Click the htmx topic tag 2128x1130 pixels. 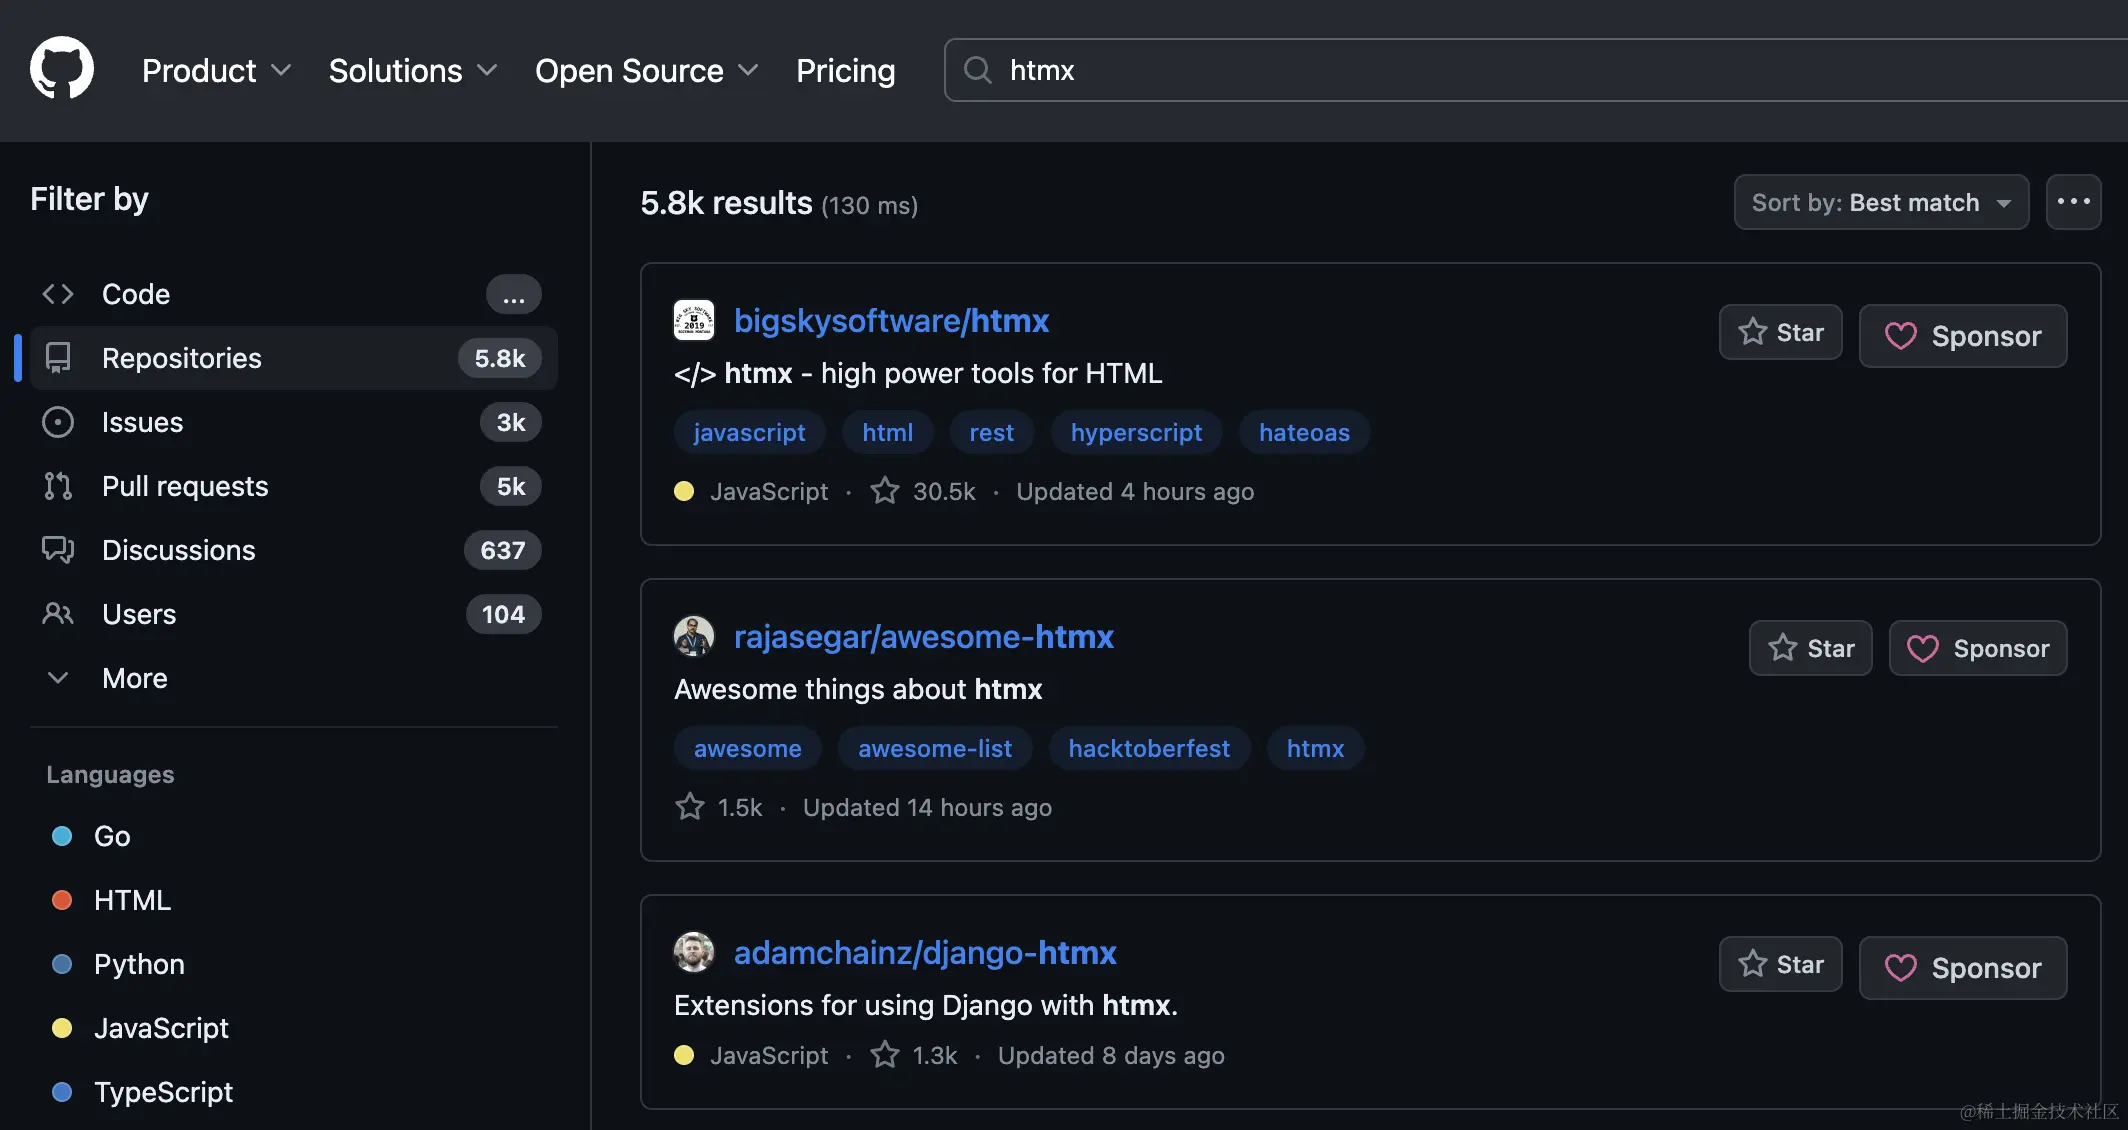pos(1315,748)
